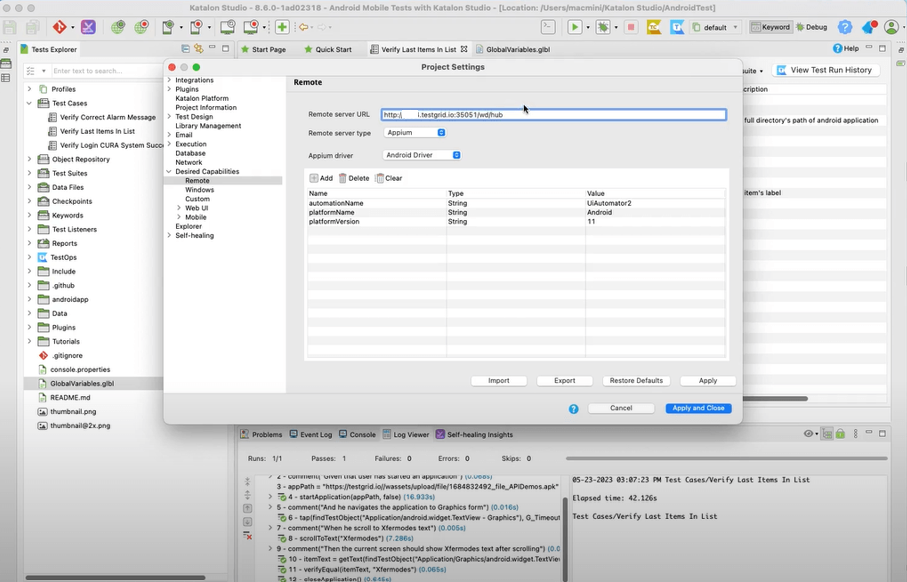This screenshot has width=907, height=582.
Task: Click the Delete capability button
Action: (354, 178)
